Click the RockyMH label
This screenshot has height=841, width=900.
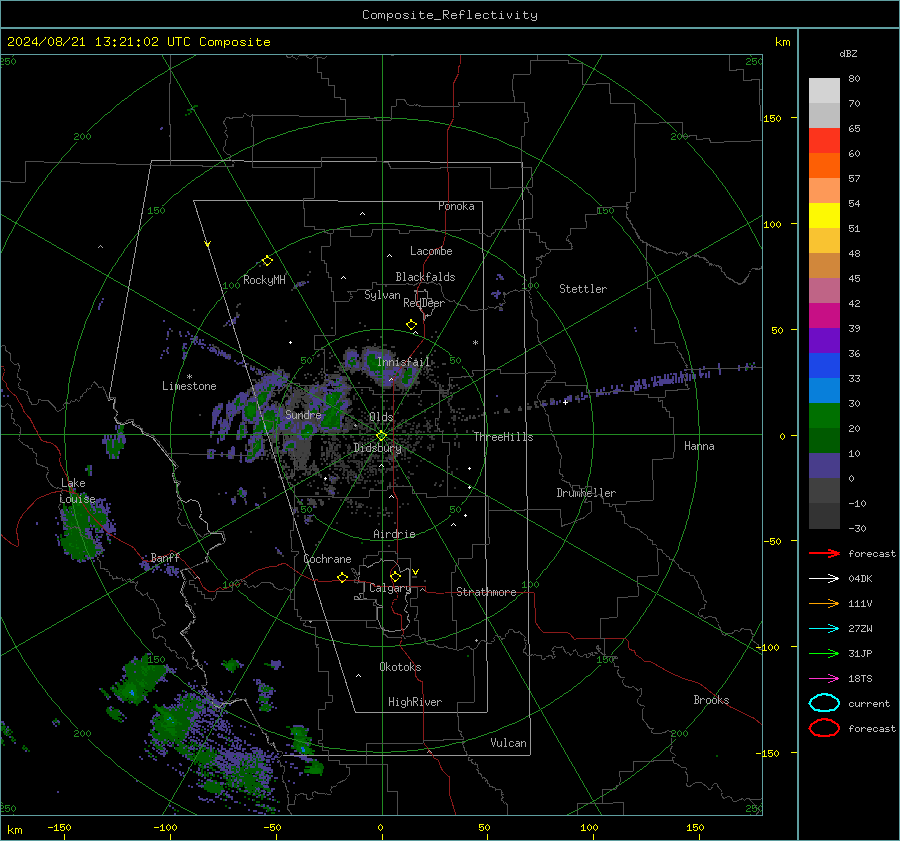[x=264, y=280]
